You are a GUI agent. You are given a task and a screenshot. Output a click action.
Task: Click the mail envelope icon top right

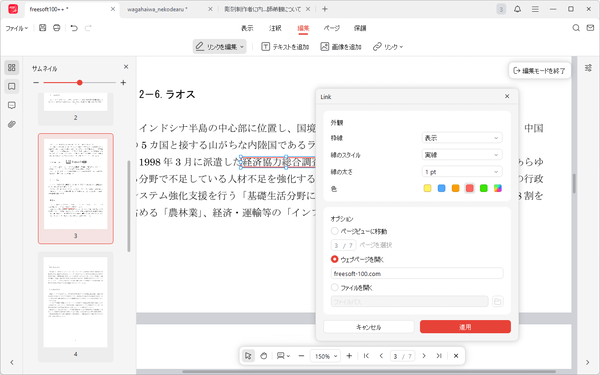tap(590, 28)
